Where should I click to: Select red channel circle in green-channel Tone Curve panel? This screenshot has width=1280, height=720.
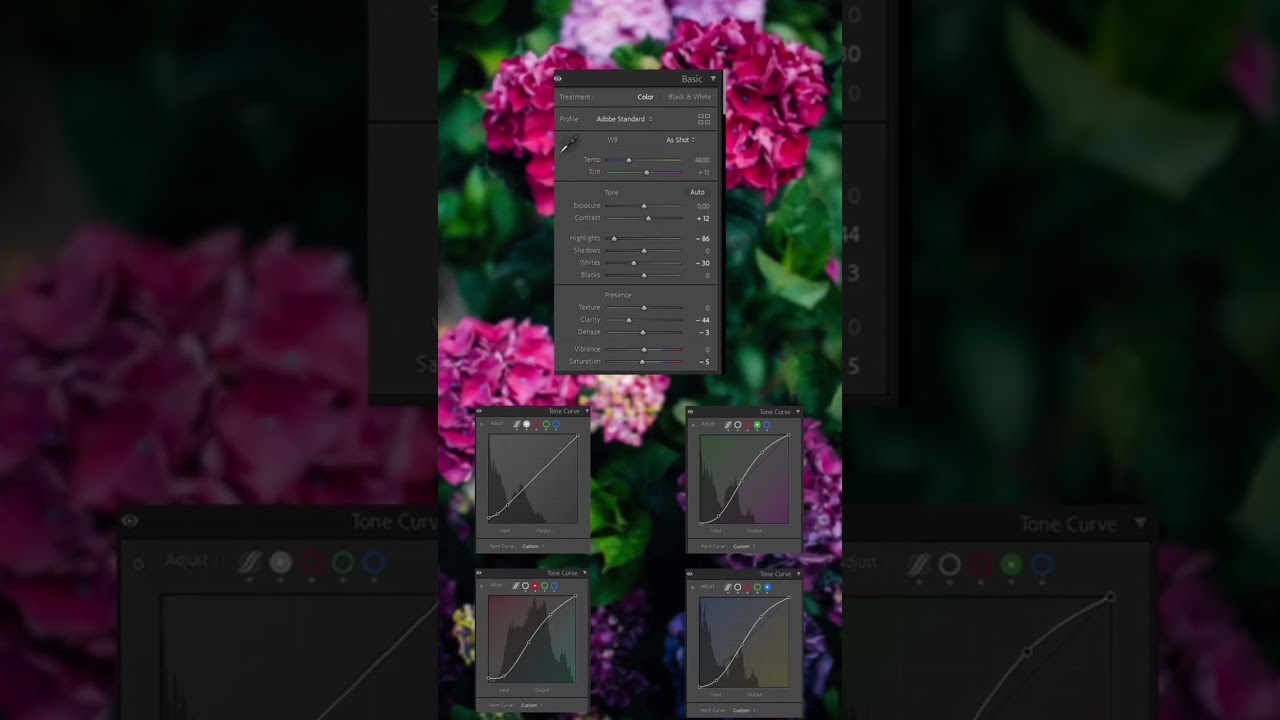tap(747, 425)
